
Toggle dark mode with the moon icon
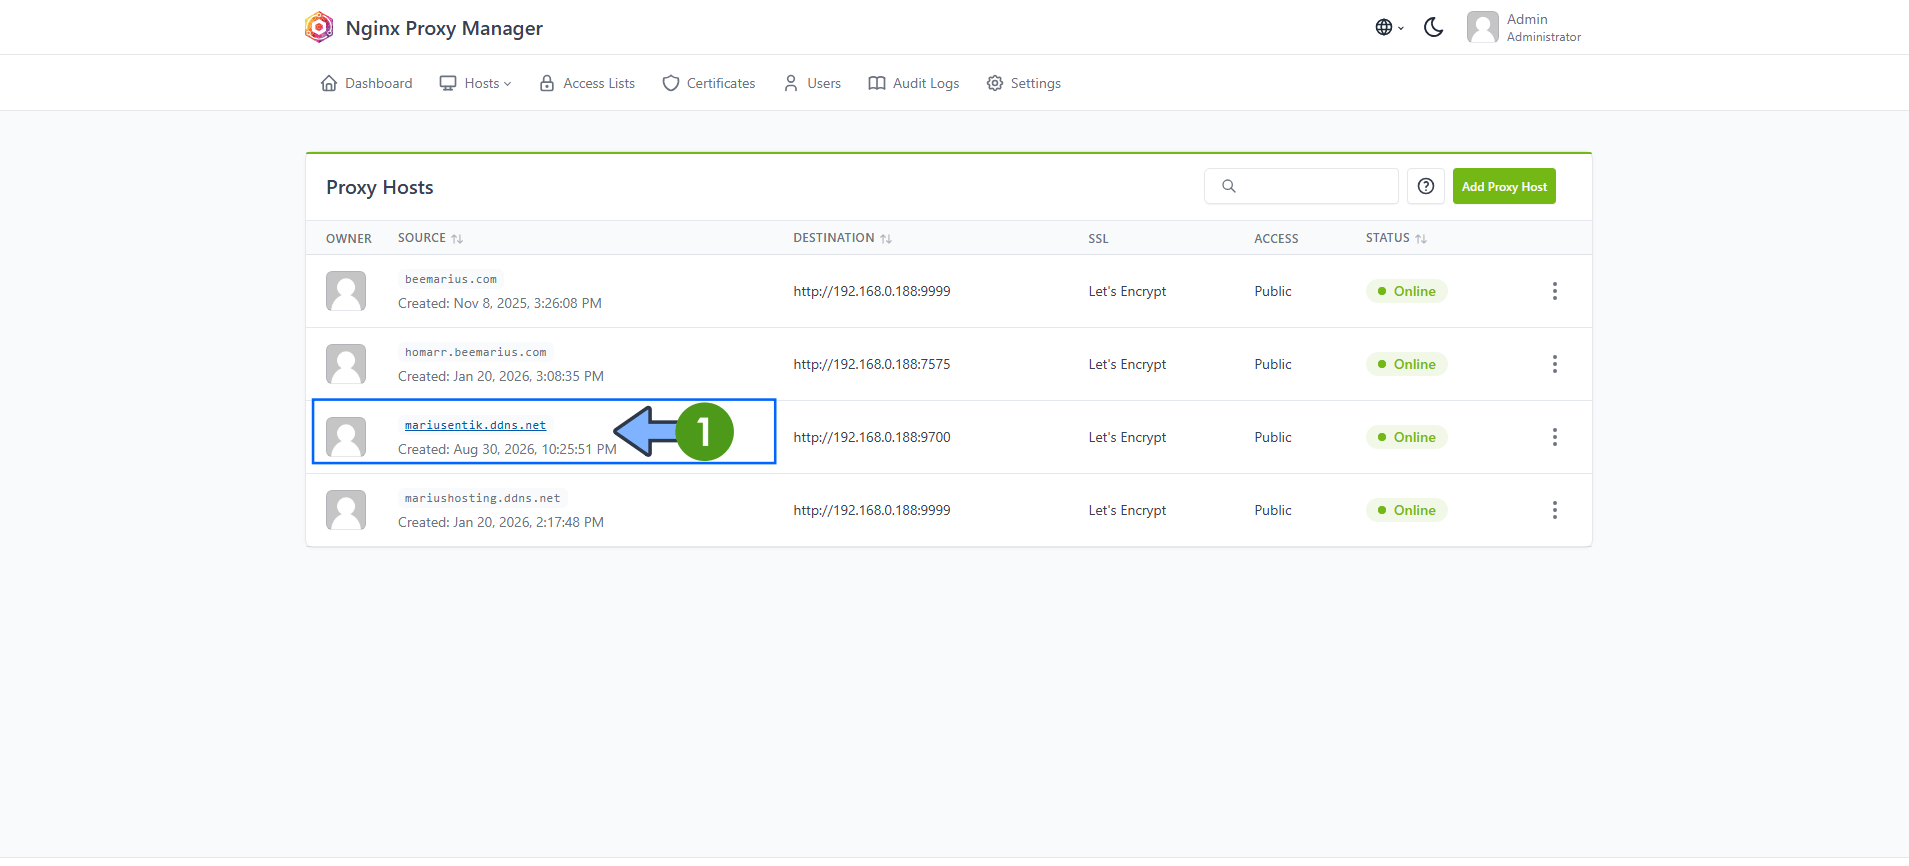tap(1433, 27)
